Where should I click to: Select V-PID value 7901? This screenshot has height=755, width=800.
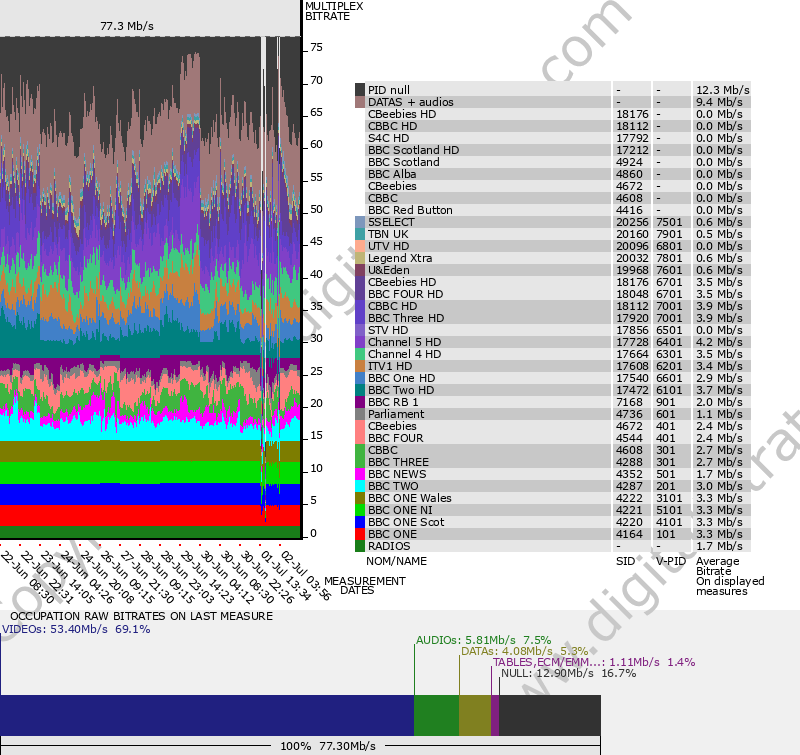pos(669,234)
